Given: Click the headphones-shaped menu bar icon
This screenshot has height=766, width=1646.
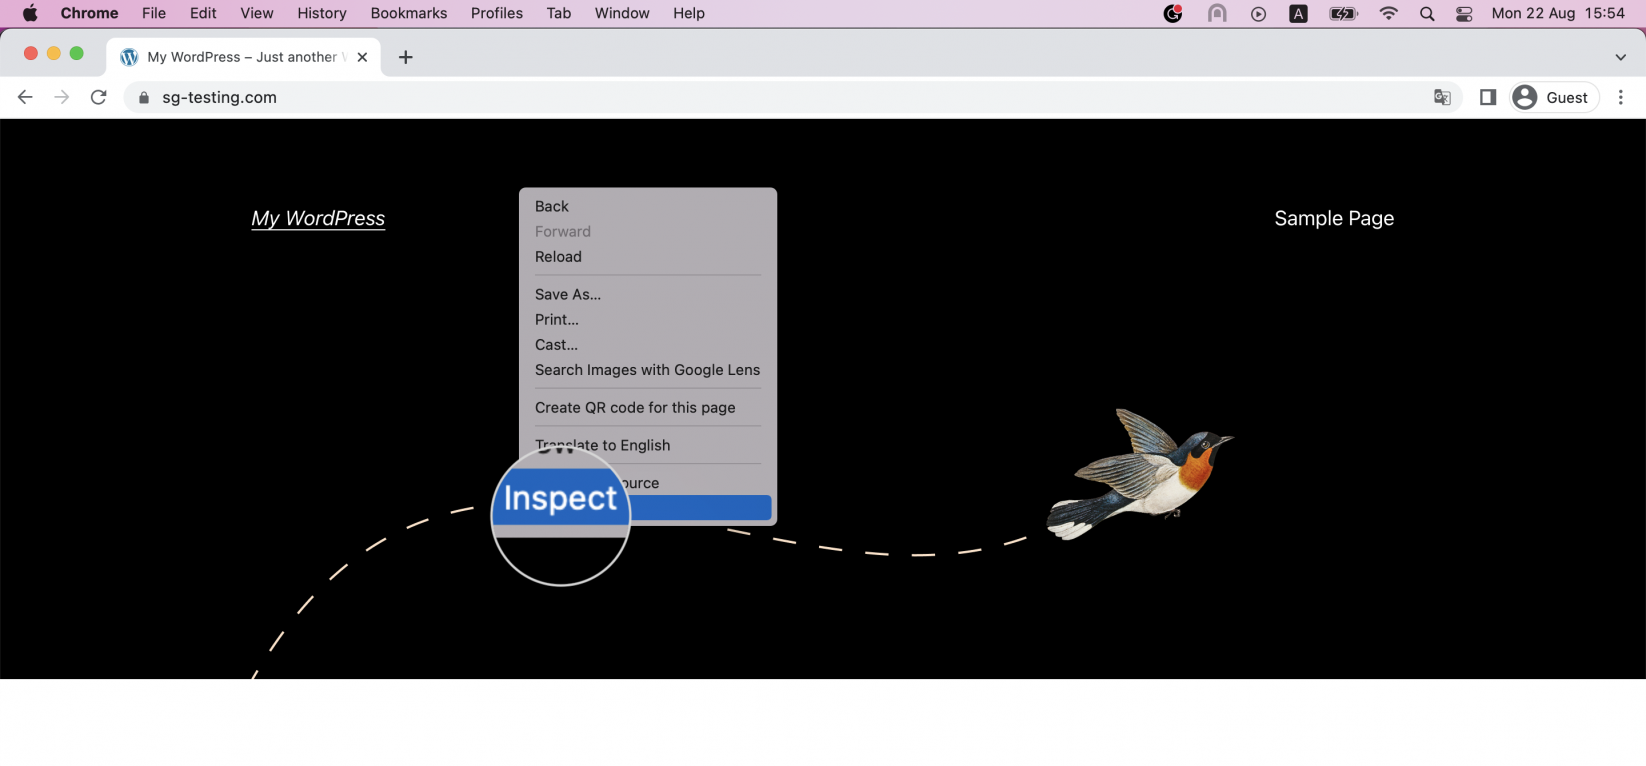Looking at the screenshot, I should click(1217, 13).
